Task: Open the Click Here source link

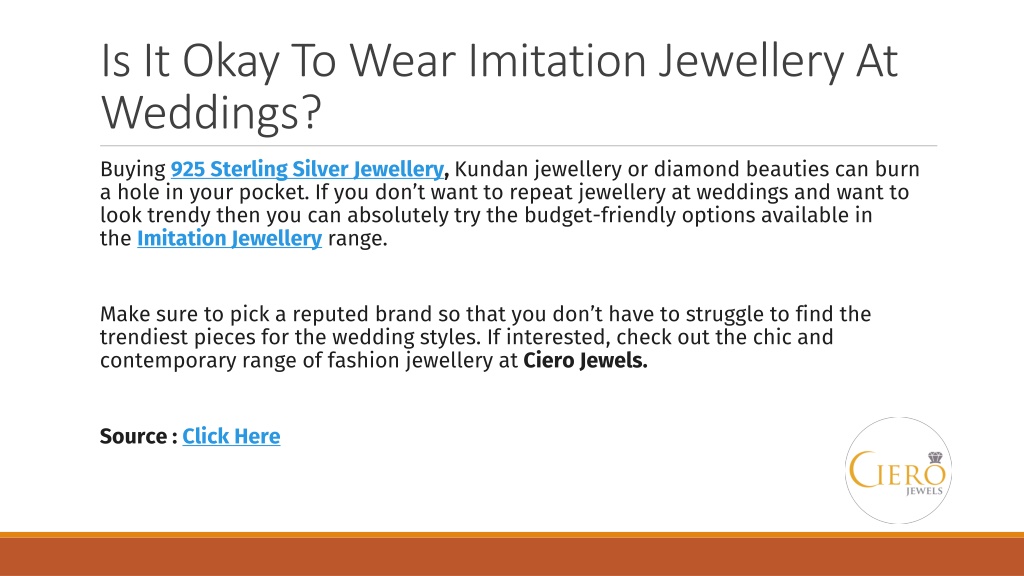Action: 231,436
